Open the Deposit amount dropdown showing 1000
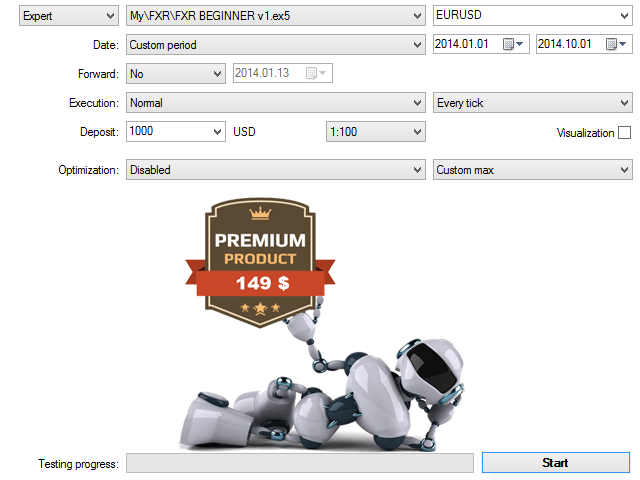This screenshot has height=480, width=640. (x=217, y=131)
